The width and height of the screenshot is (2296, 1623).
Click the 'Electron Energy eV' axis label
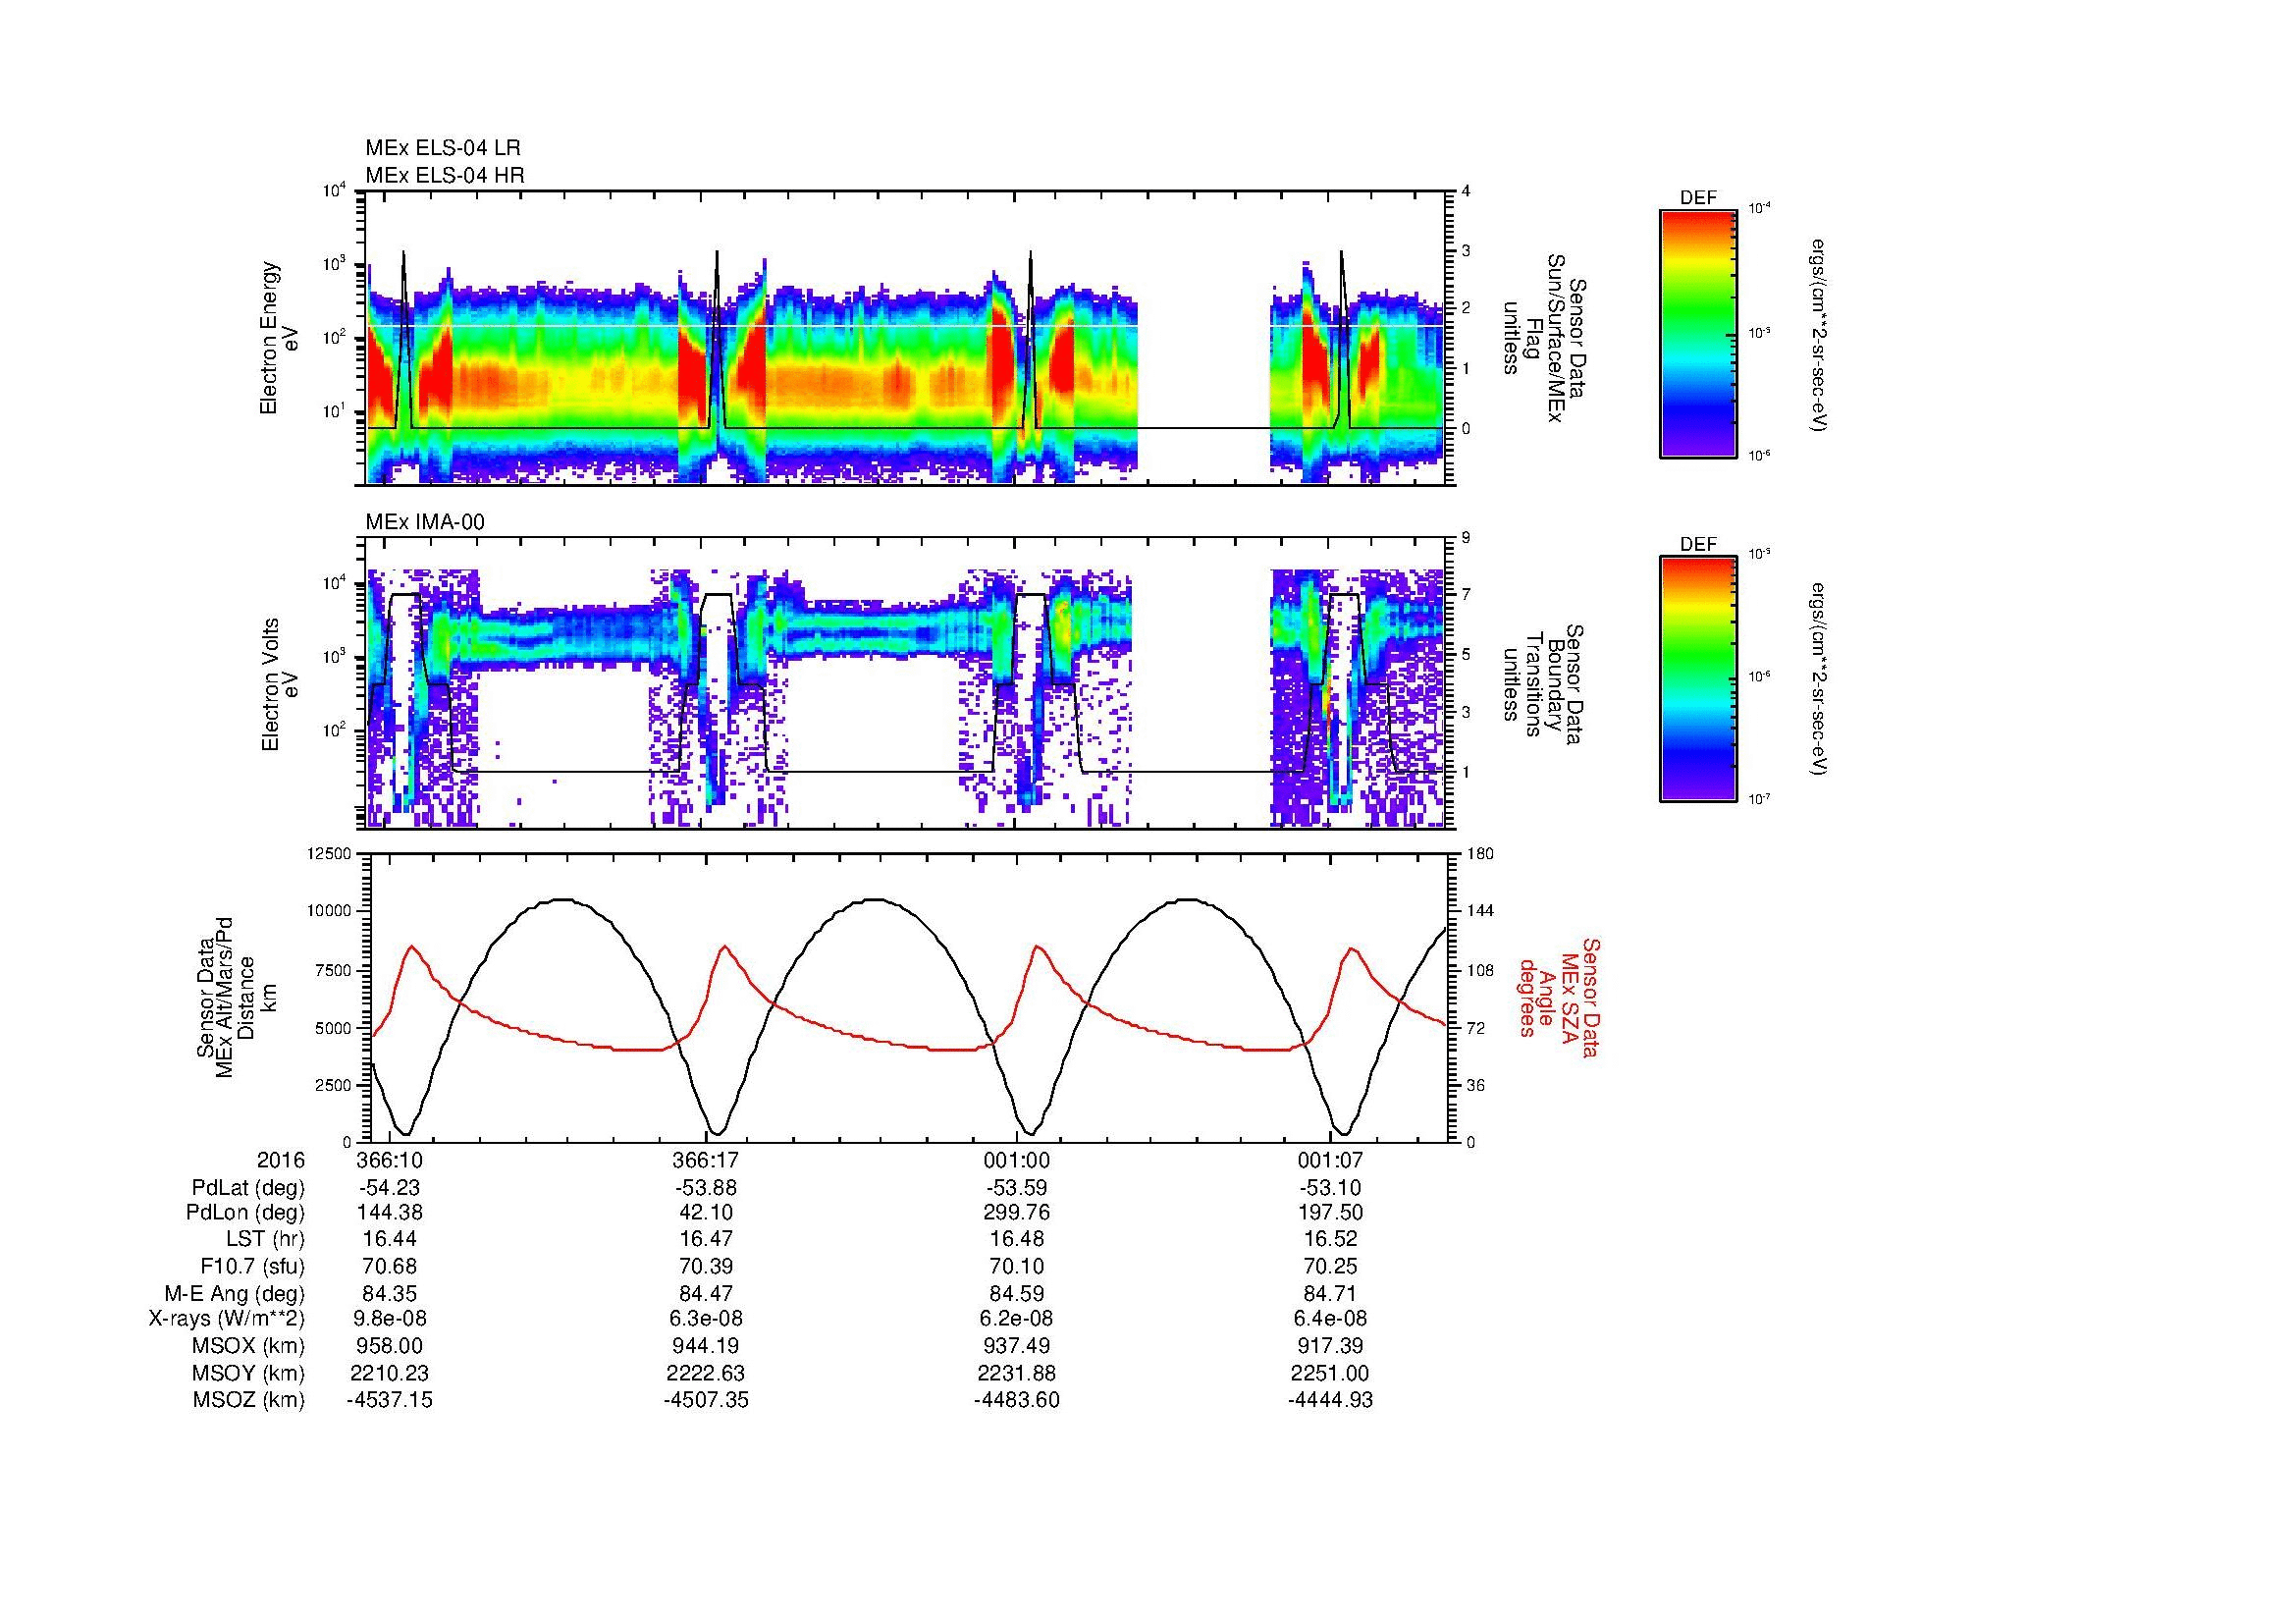click(x=280, y=337)
